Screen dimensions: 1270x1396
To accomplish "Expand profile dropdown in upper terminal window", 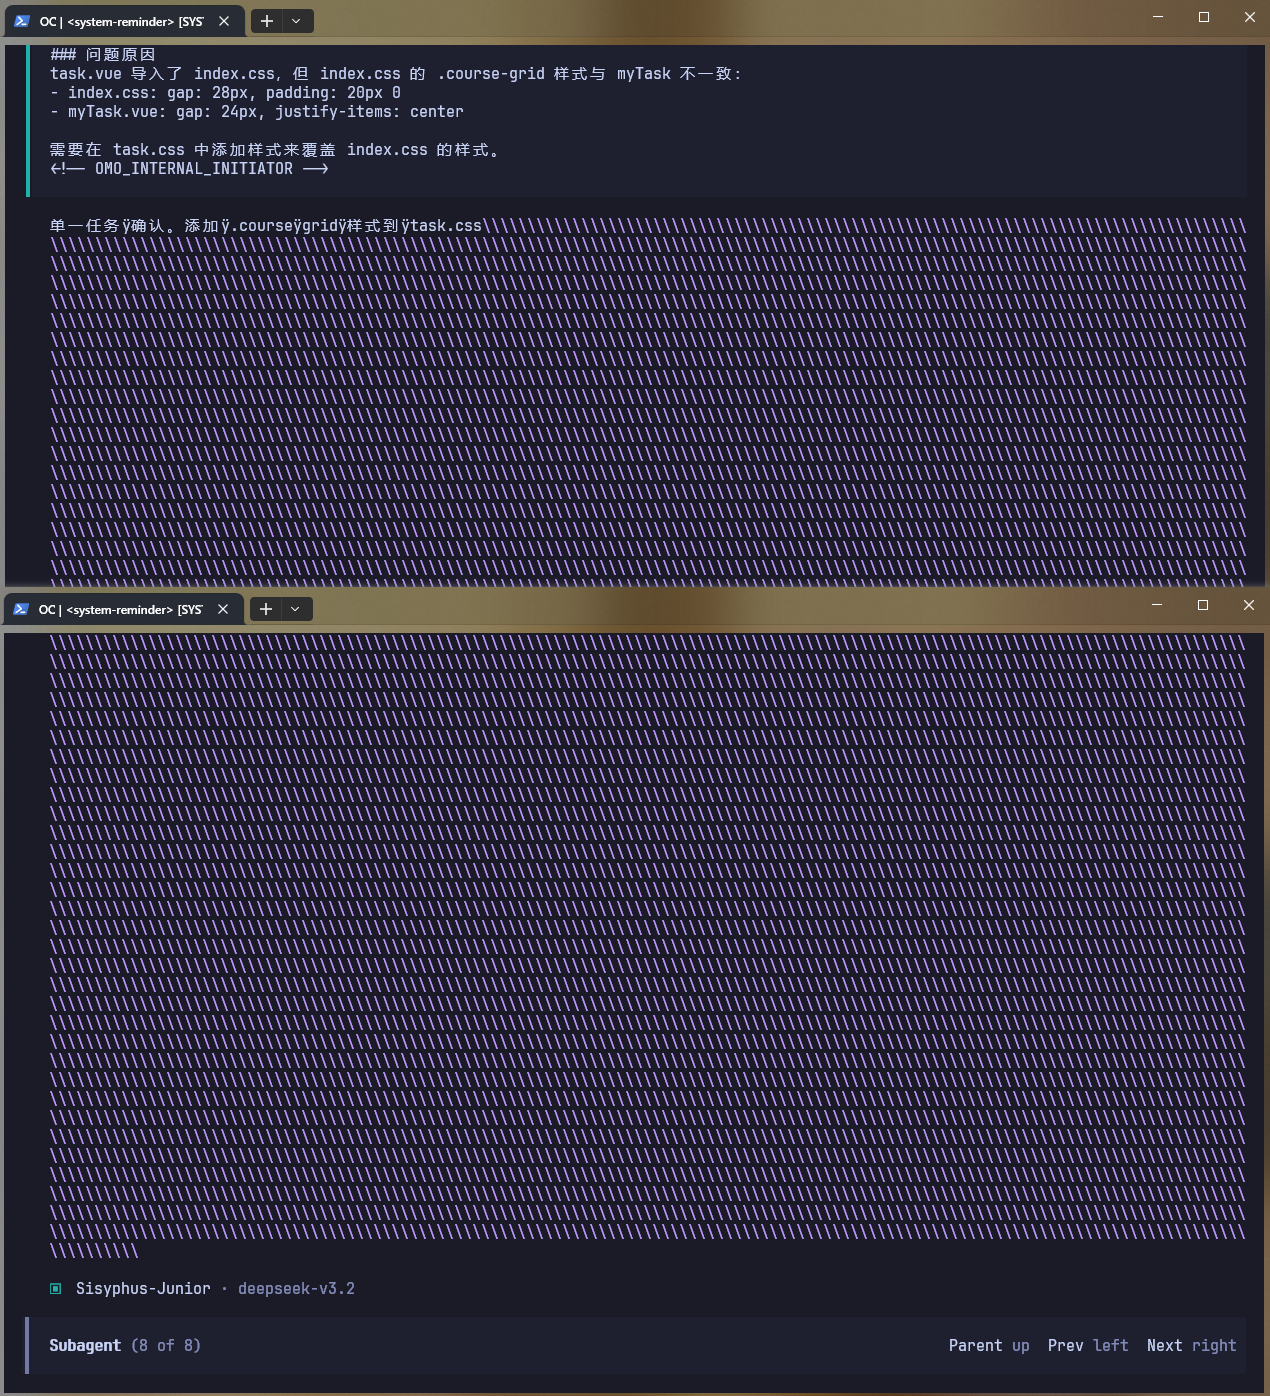I will point(296,21).
